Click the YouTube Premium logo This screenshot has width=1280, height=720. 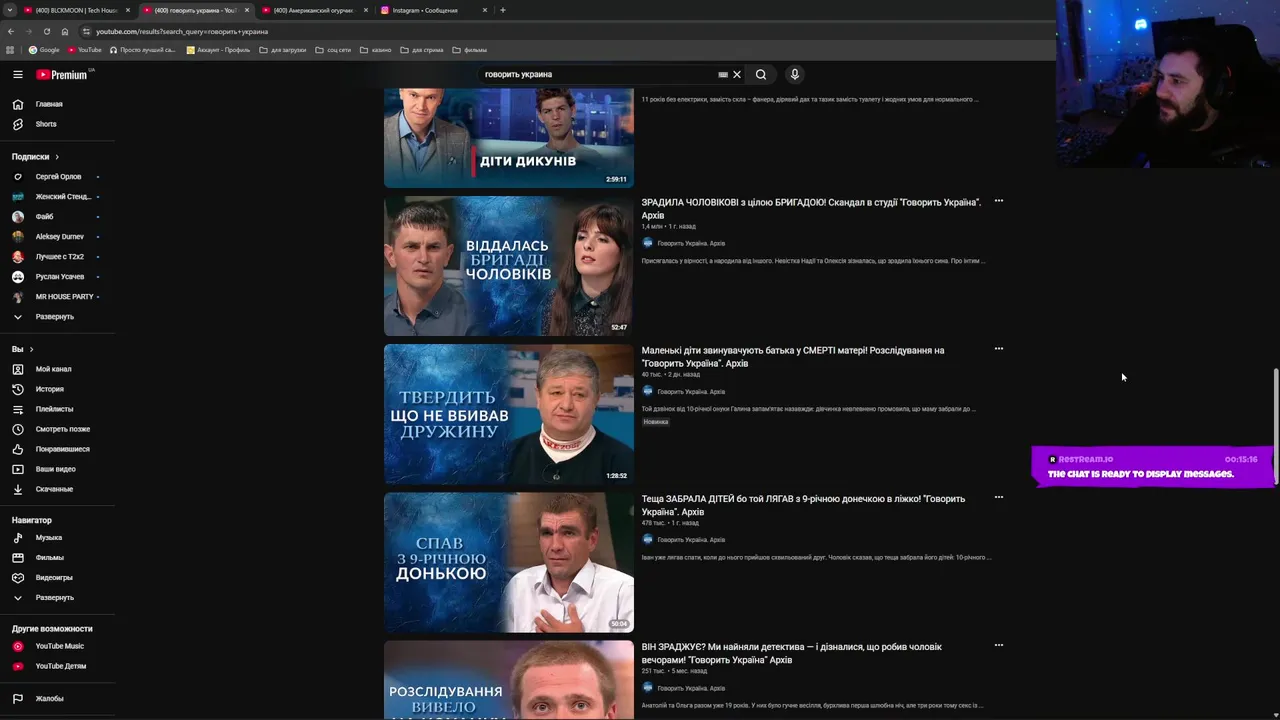pos(62,74)
